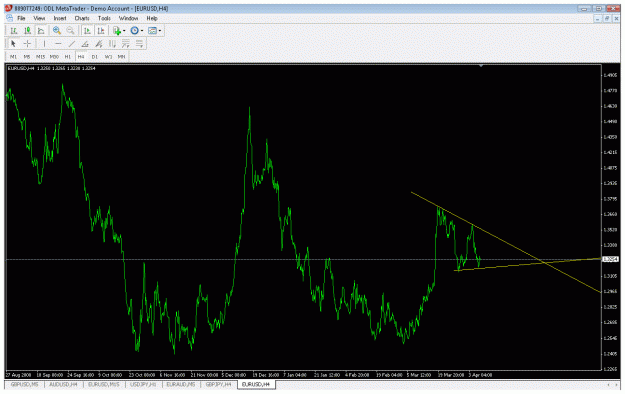Image resolution: width=625 pixels, height=394 pixels.
Task: Switch chart to M30 timeframe
Action: click(x=54, y=57)
